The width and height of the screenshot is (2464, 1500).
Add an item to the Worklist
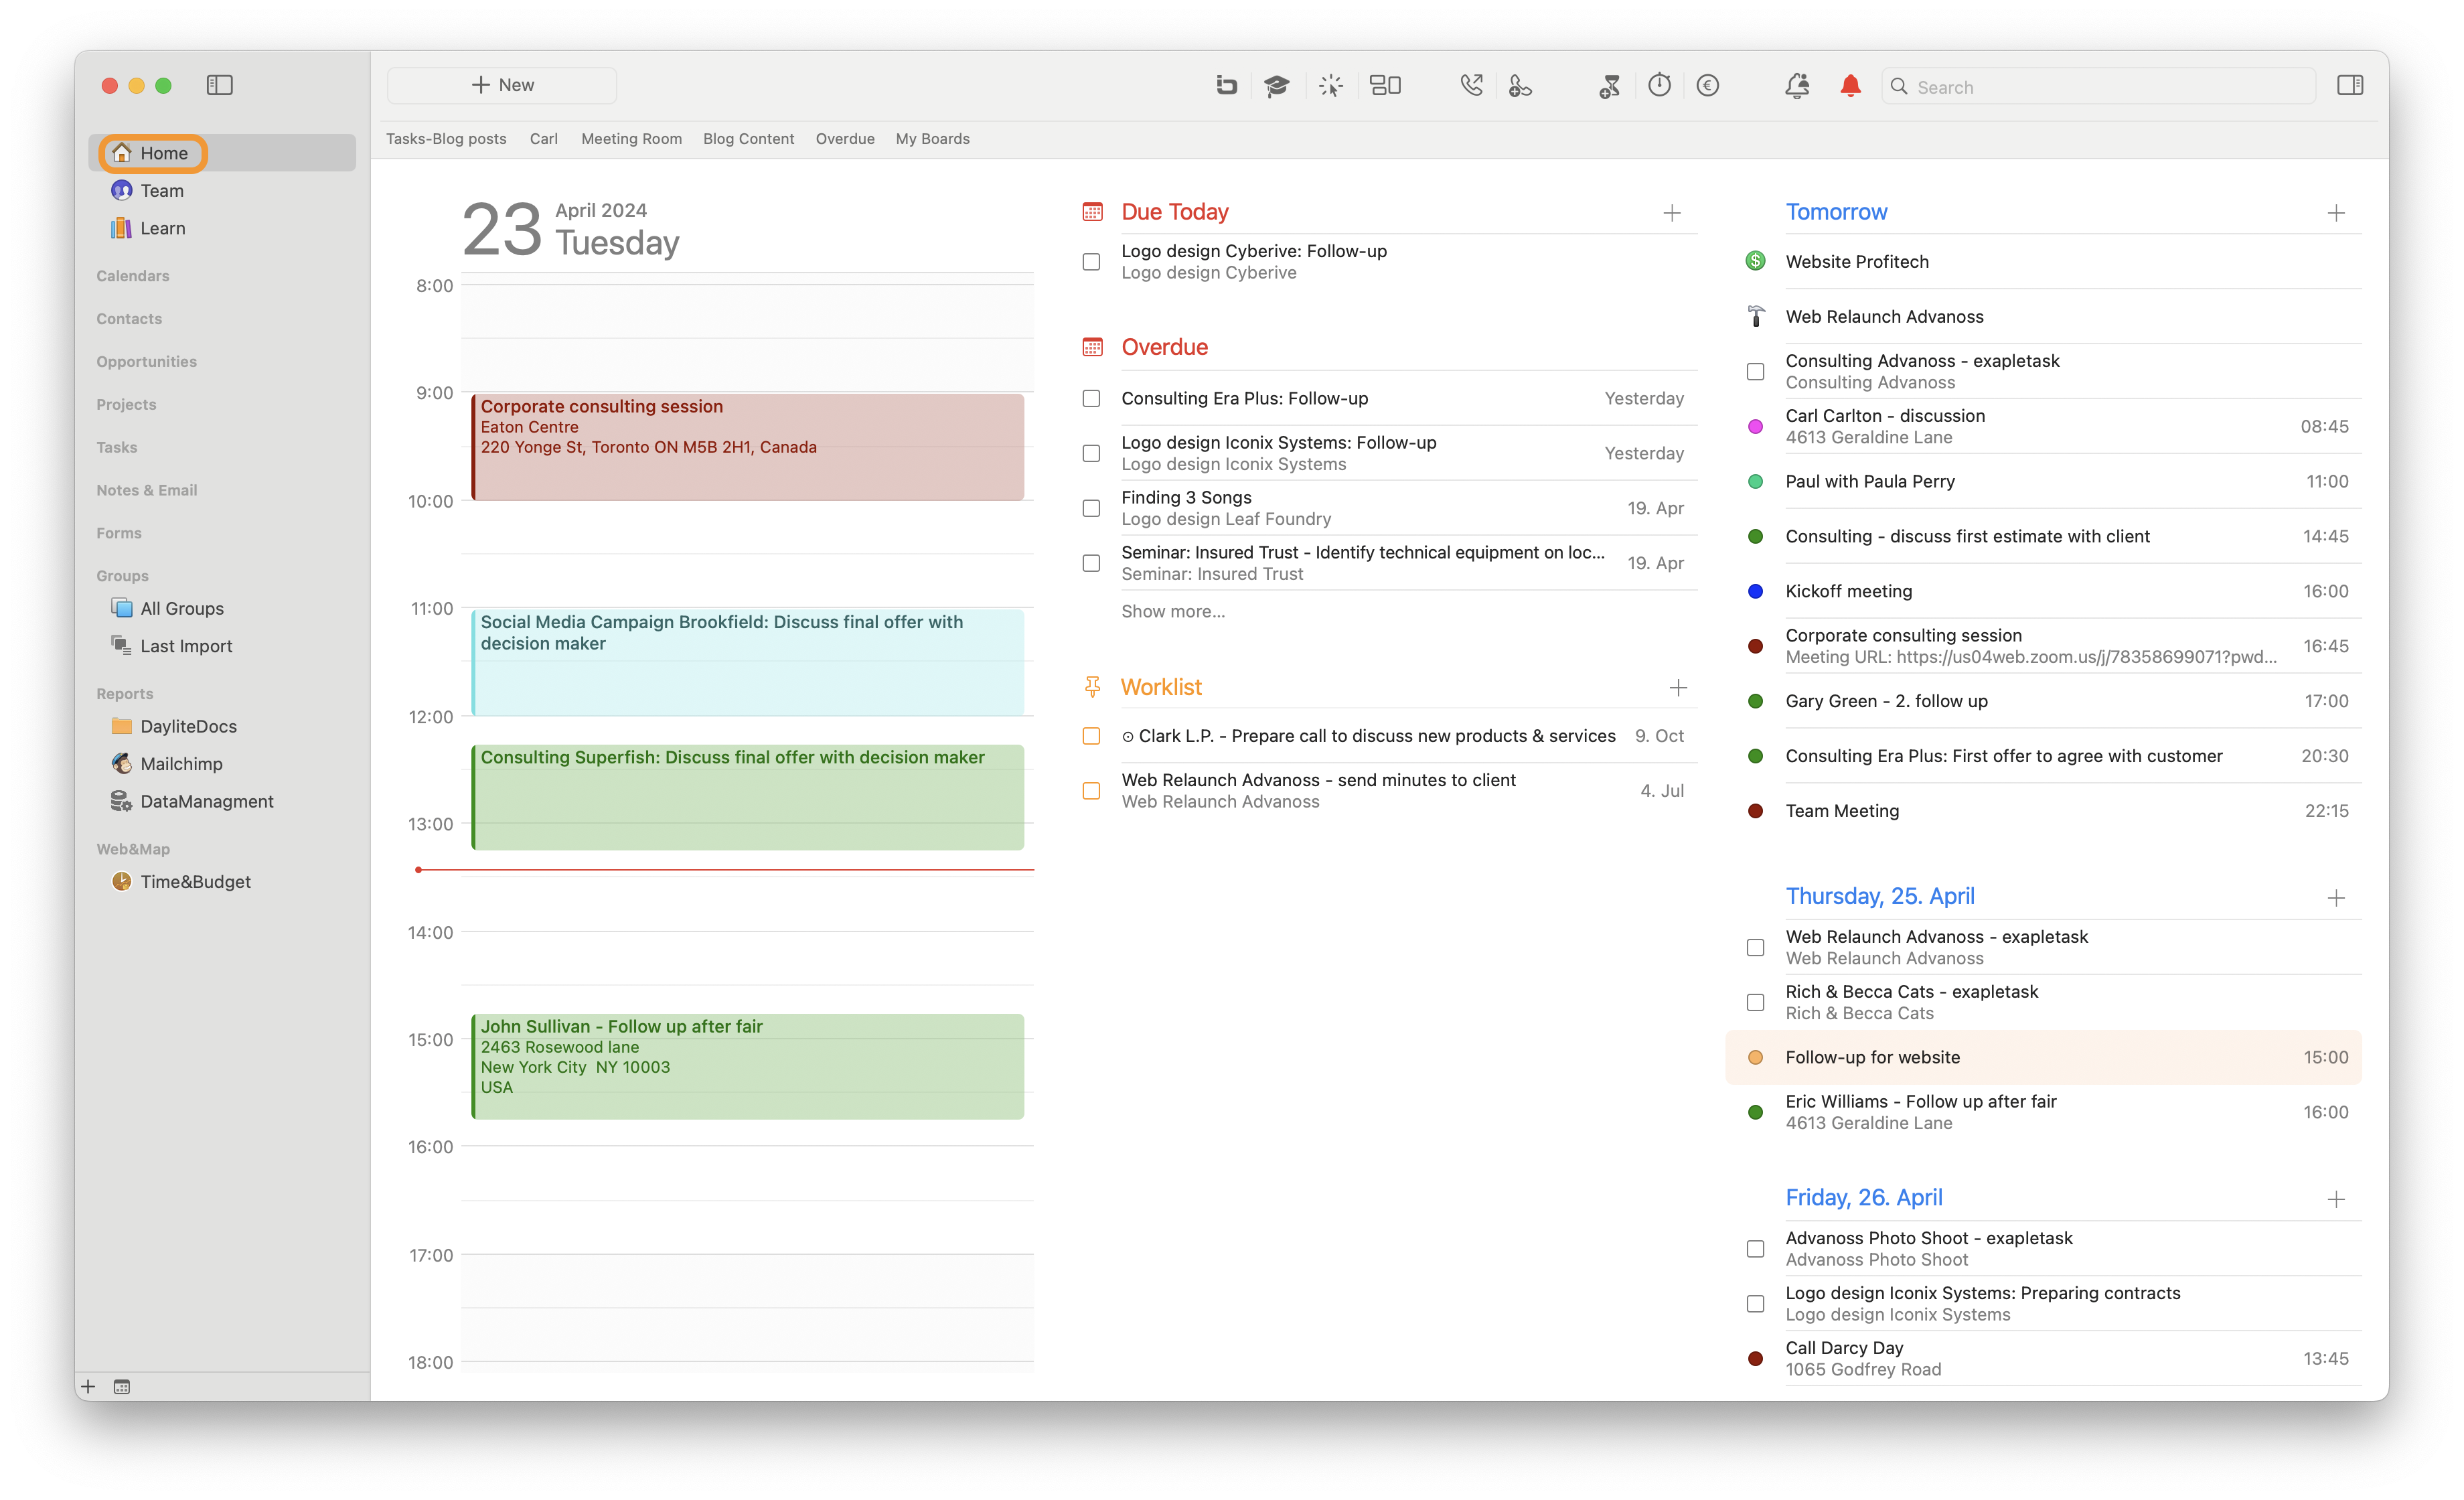click(1678, 688)
